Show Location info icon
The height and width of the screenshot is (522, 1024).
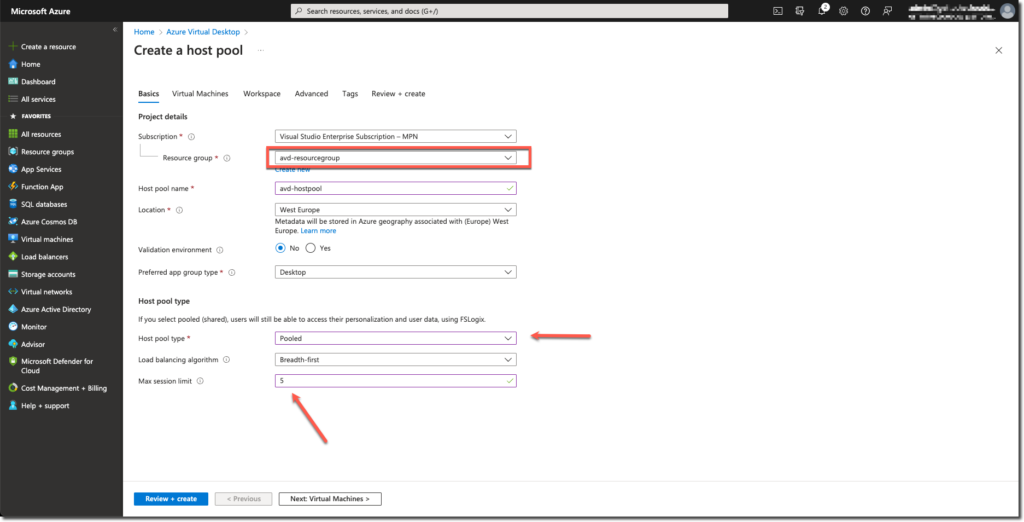179,210
